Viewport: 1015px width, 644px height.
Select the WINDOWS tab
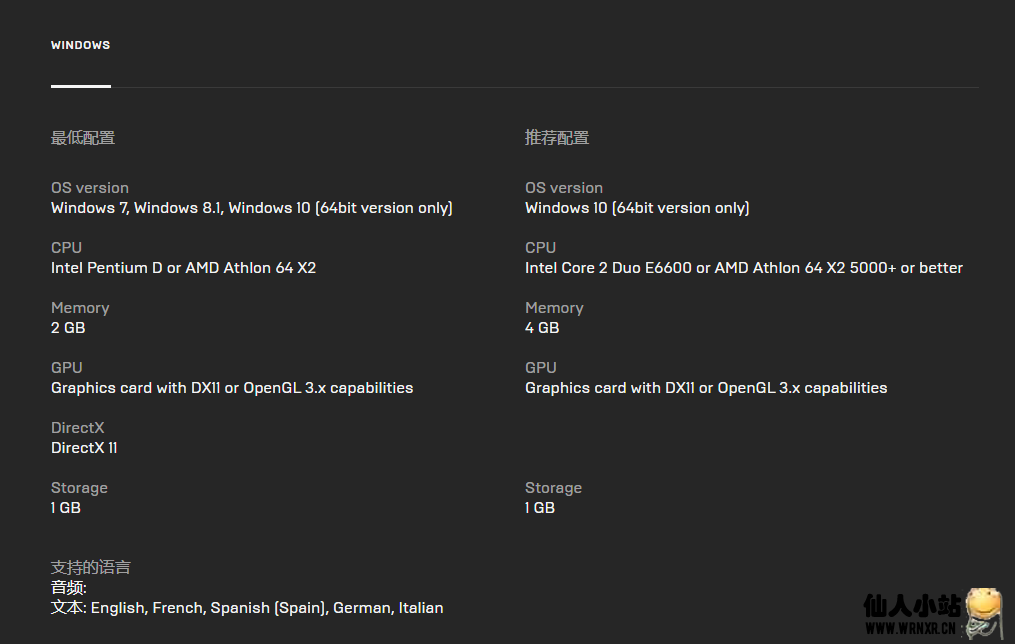pos(80,45)
